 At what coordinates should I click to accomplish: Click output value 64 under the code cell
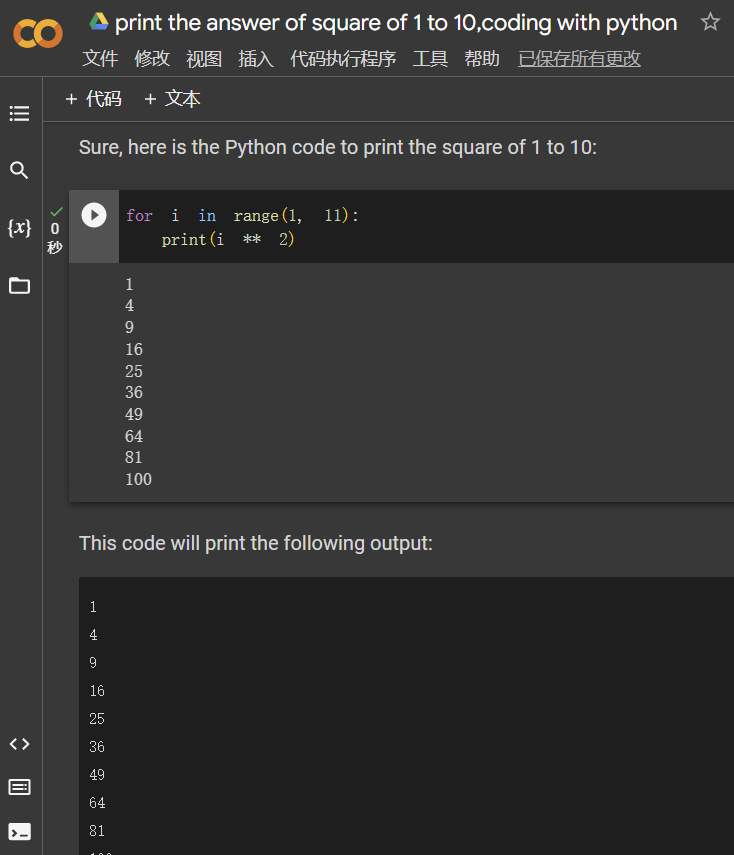(134, 436)
